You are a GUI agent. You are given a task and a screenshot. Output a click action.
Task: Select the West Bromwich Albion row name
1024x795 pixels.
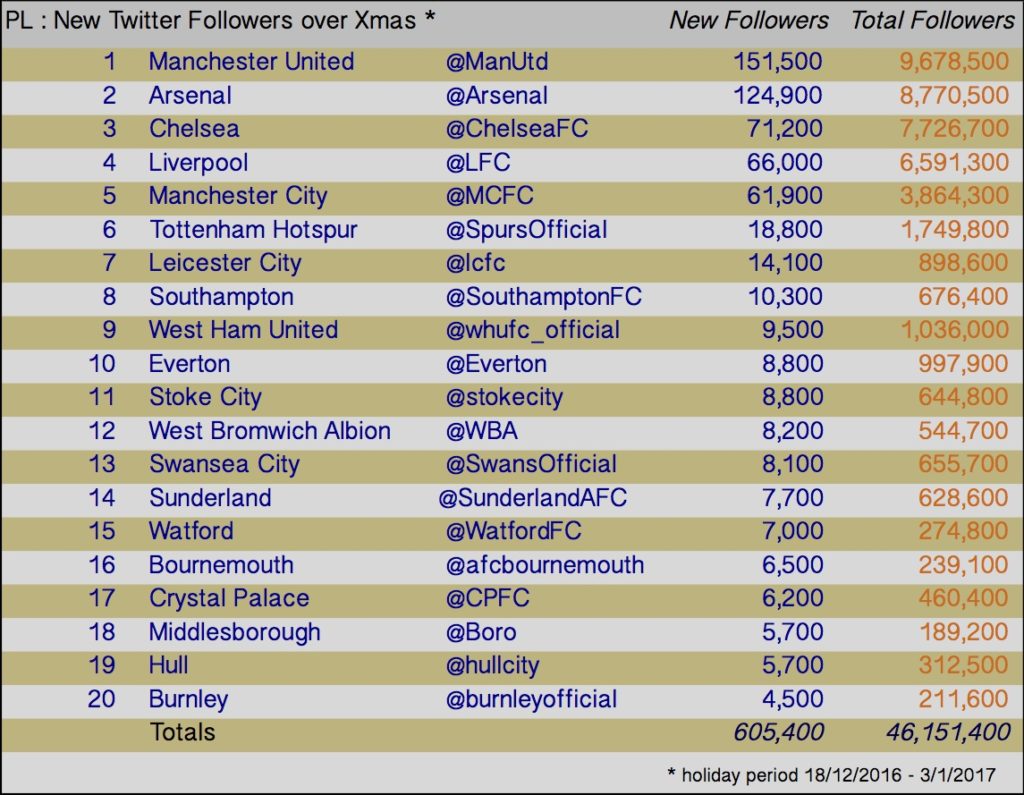[270, 431]
